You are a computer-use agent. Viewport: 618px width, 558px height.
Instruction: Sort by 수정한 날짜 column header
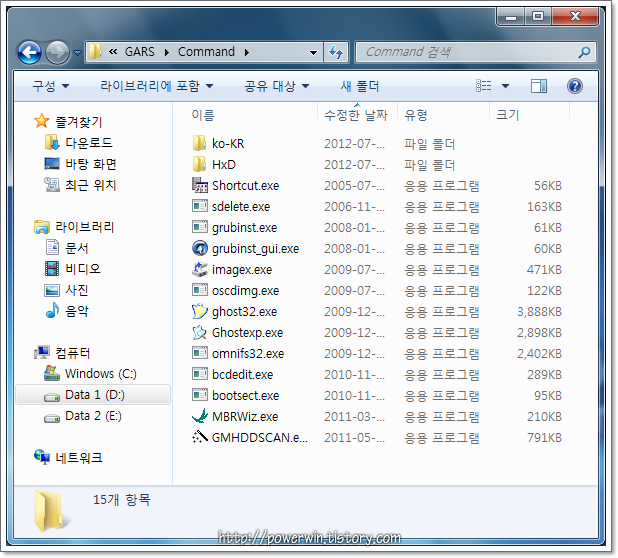[356, 115]
